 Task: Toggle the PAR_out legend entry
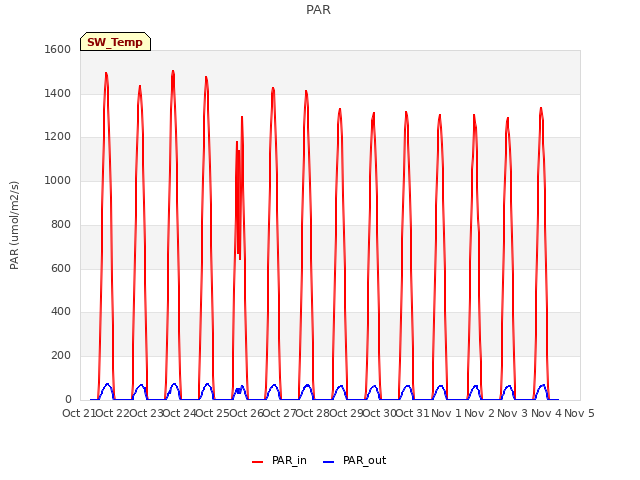tap(355, 461)
